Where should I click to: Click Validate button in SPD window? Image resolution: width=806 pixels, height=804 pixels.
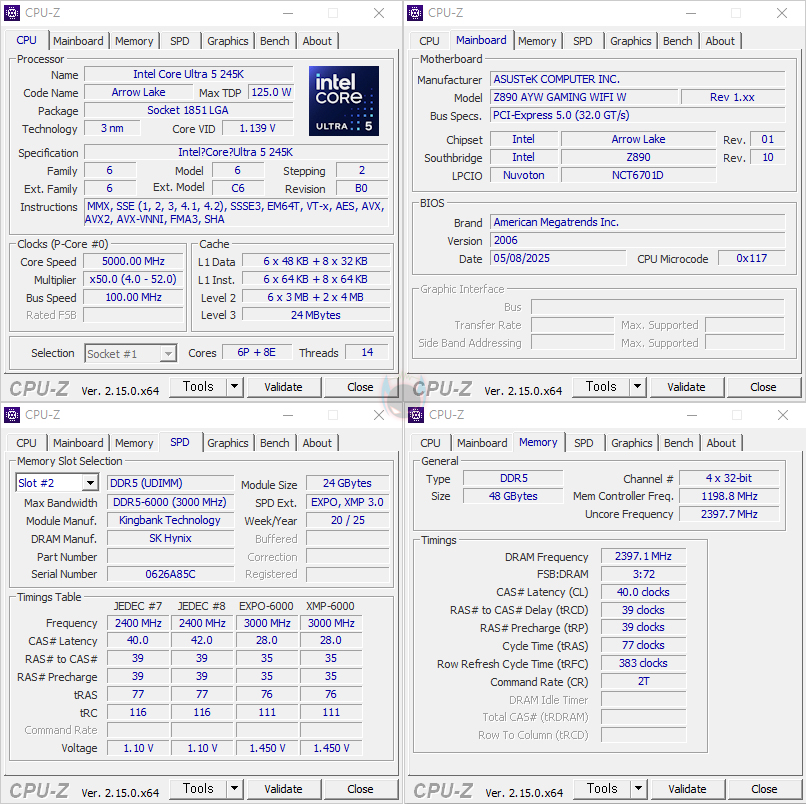coord(283,789)
